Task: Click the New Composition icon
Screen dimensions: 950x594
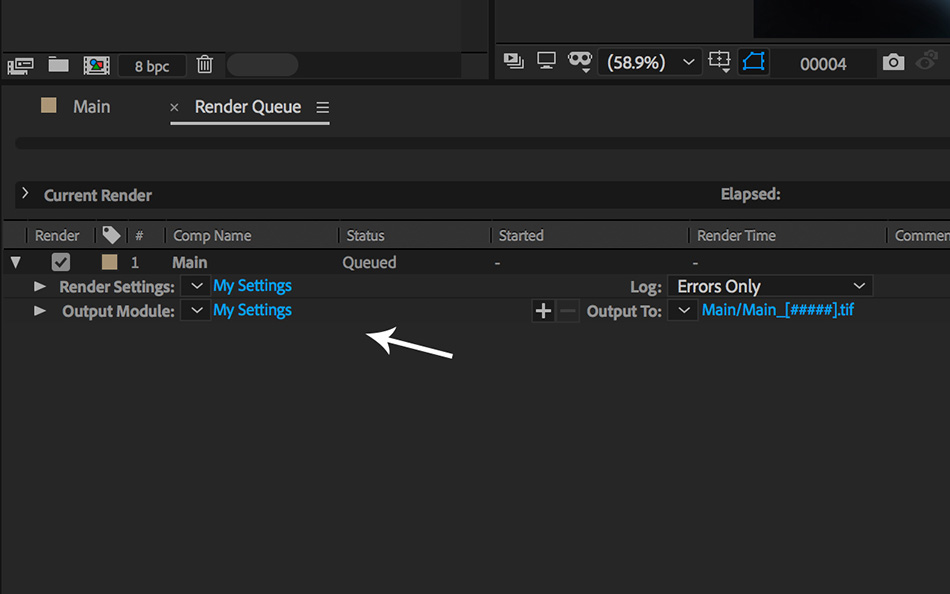Action: click(x=96, y=65)
